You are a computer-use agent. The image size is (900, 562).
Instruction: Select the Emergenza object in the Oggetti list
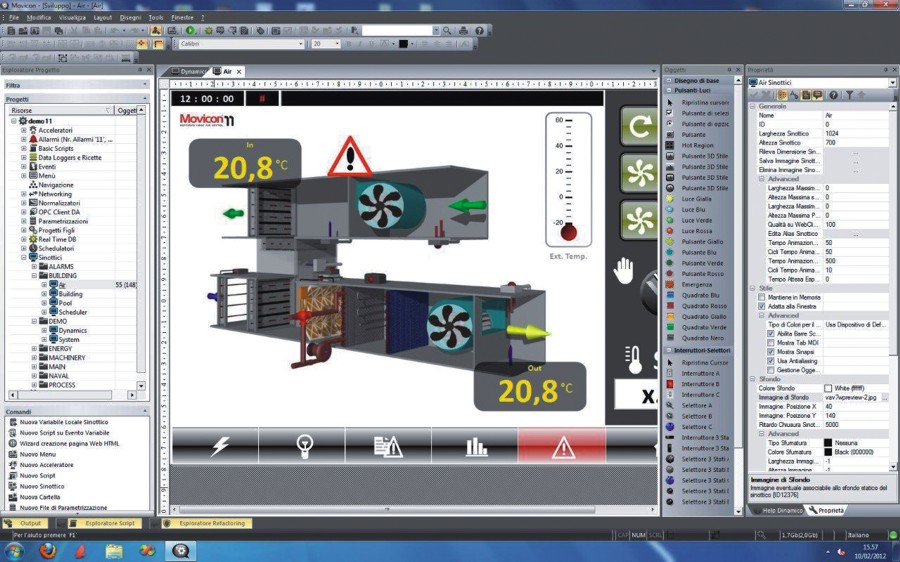[x=700, y=284]
